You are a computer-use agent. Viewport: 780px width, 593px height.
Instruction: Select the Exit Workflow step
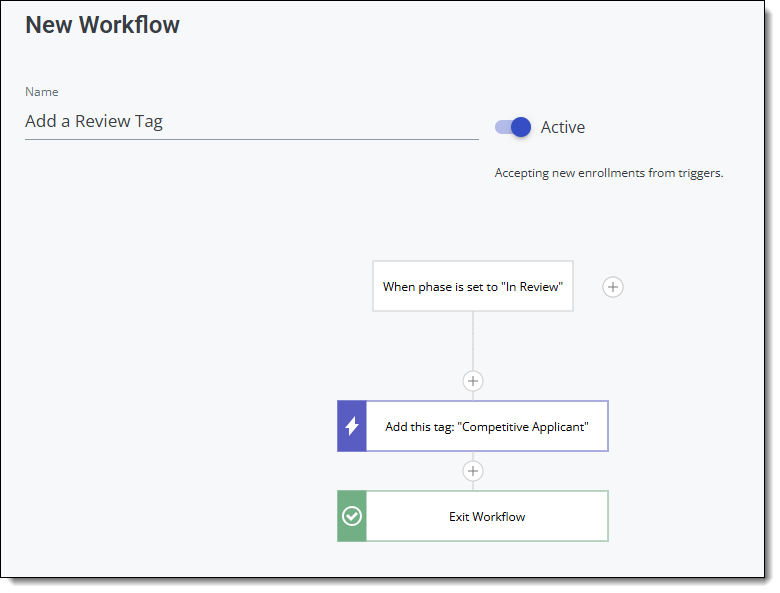pyautogui.click(x=487, y=517)
